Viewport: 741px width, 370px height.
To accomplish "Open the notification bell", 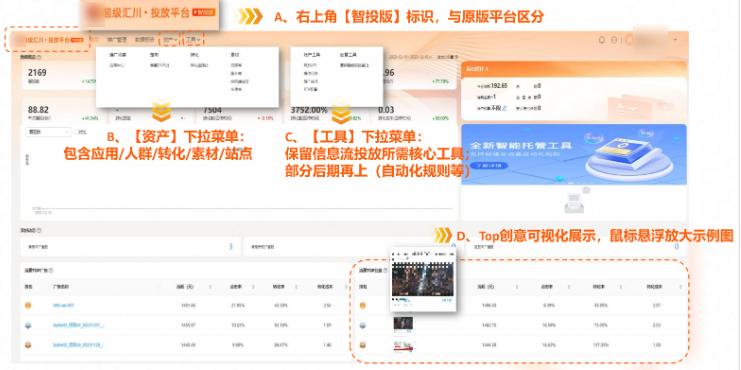I will click(x=602, y=40).
